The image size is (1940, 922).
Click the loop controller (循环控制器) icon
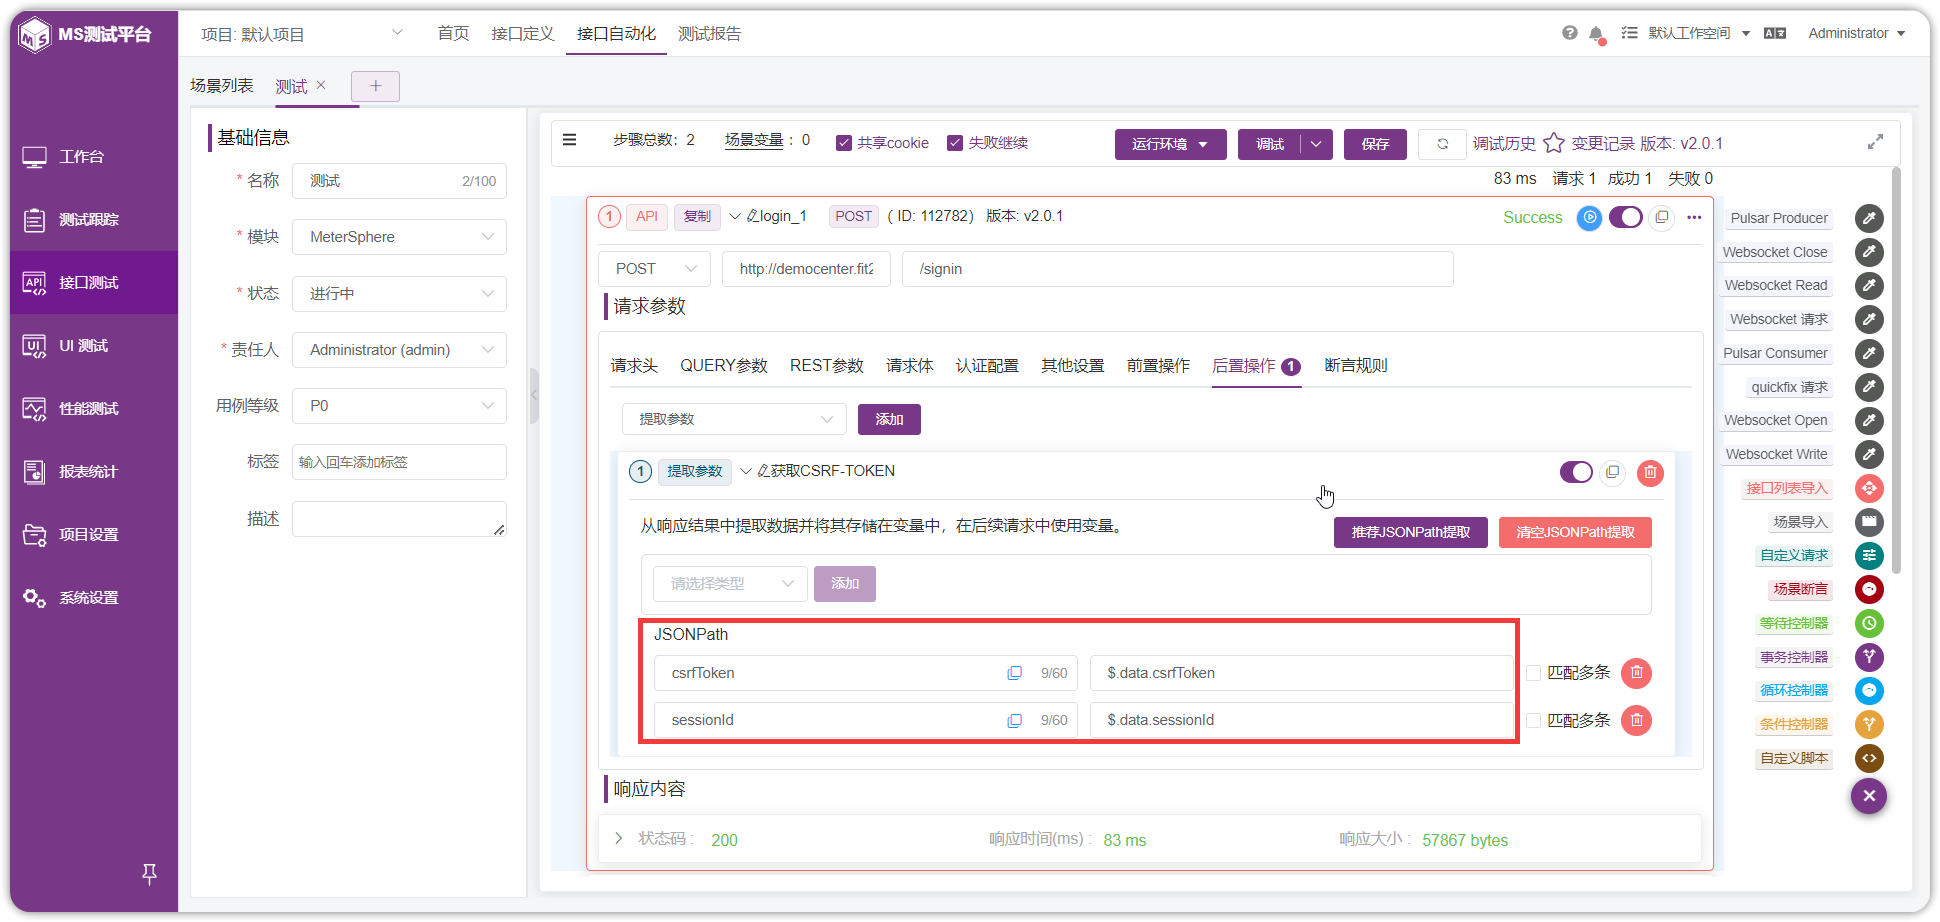click(x=1869, y=691)
